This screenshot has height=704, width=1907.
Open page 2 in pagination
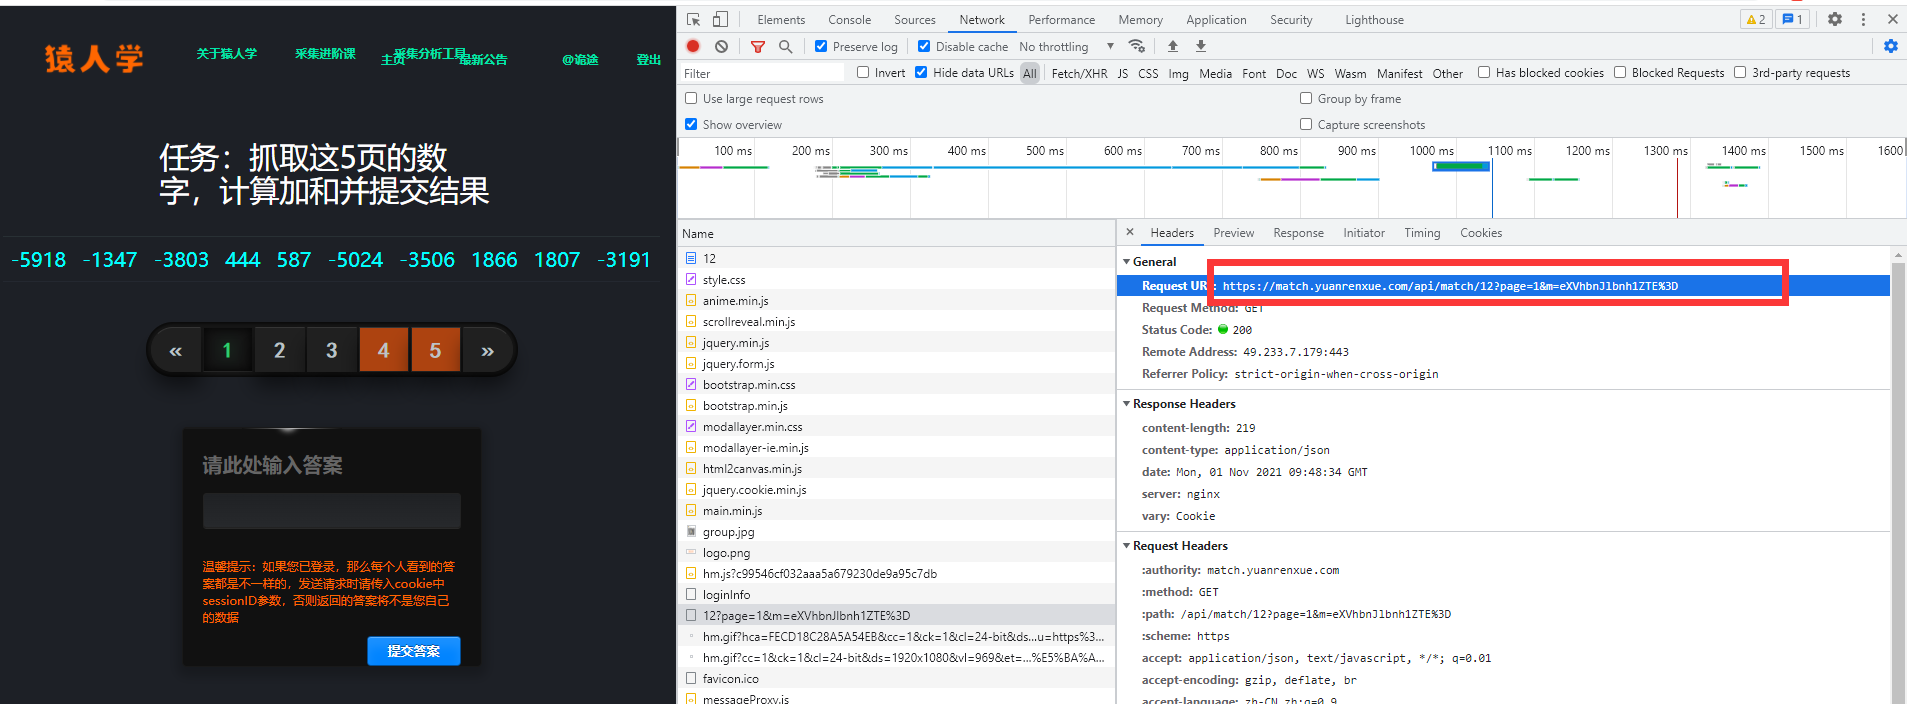(x=279, y=350)
